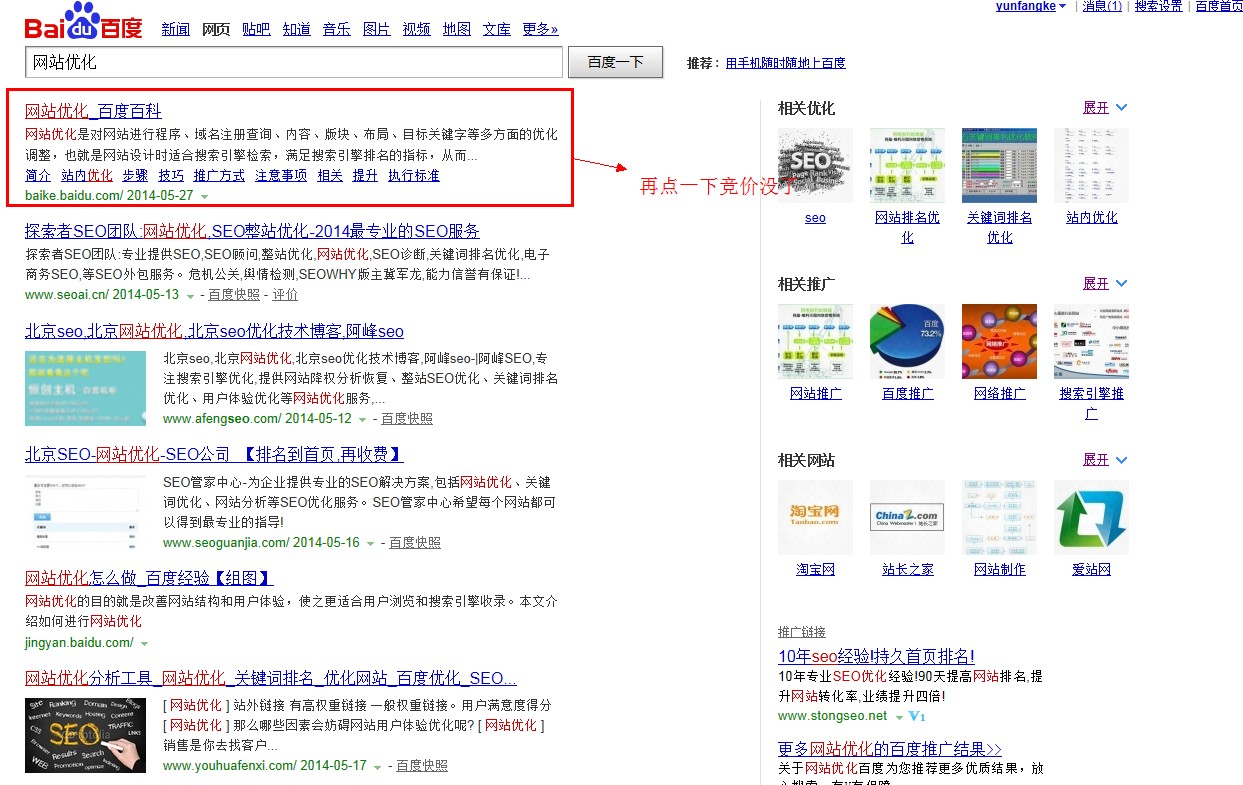Click the 百度推广 pie chart image

(907, 341)
